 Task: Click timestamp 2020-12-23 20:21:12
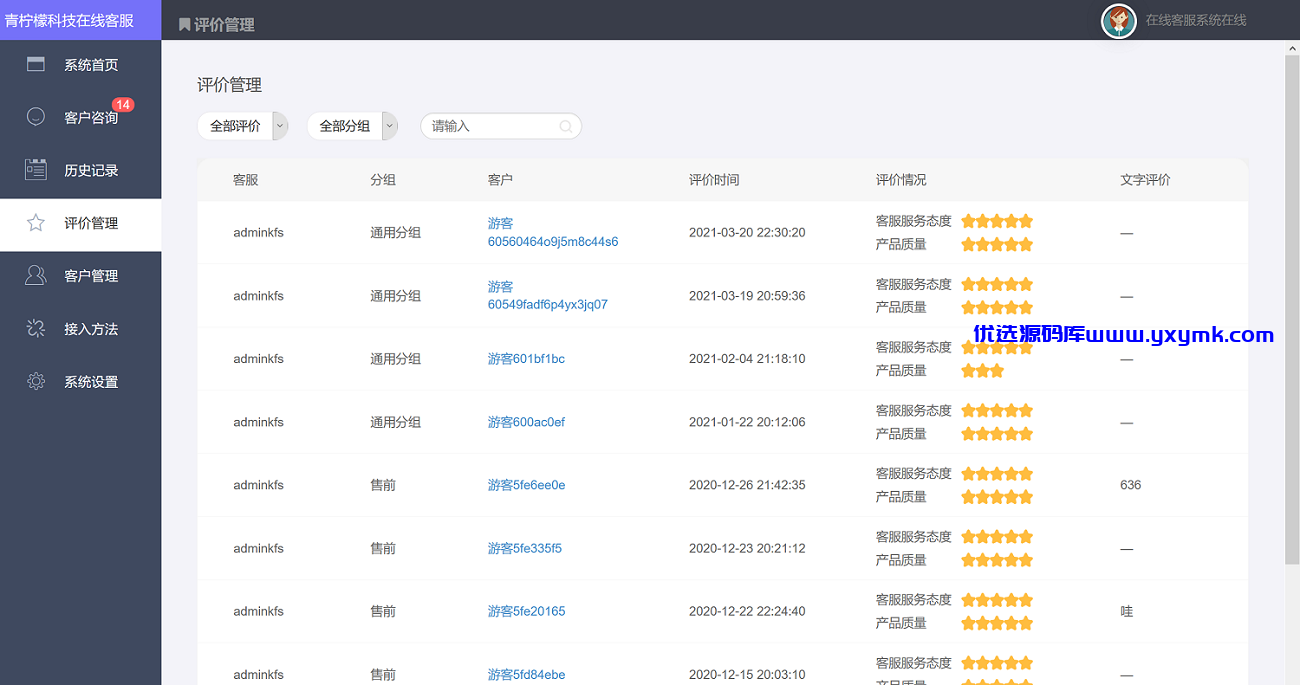747,548
